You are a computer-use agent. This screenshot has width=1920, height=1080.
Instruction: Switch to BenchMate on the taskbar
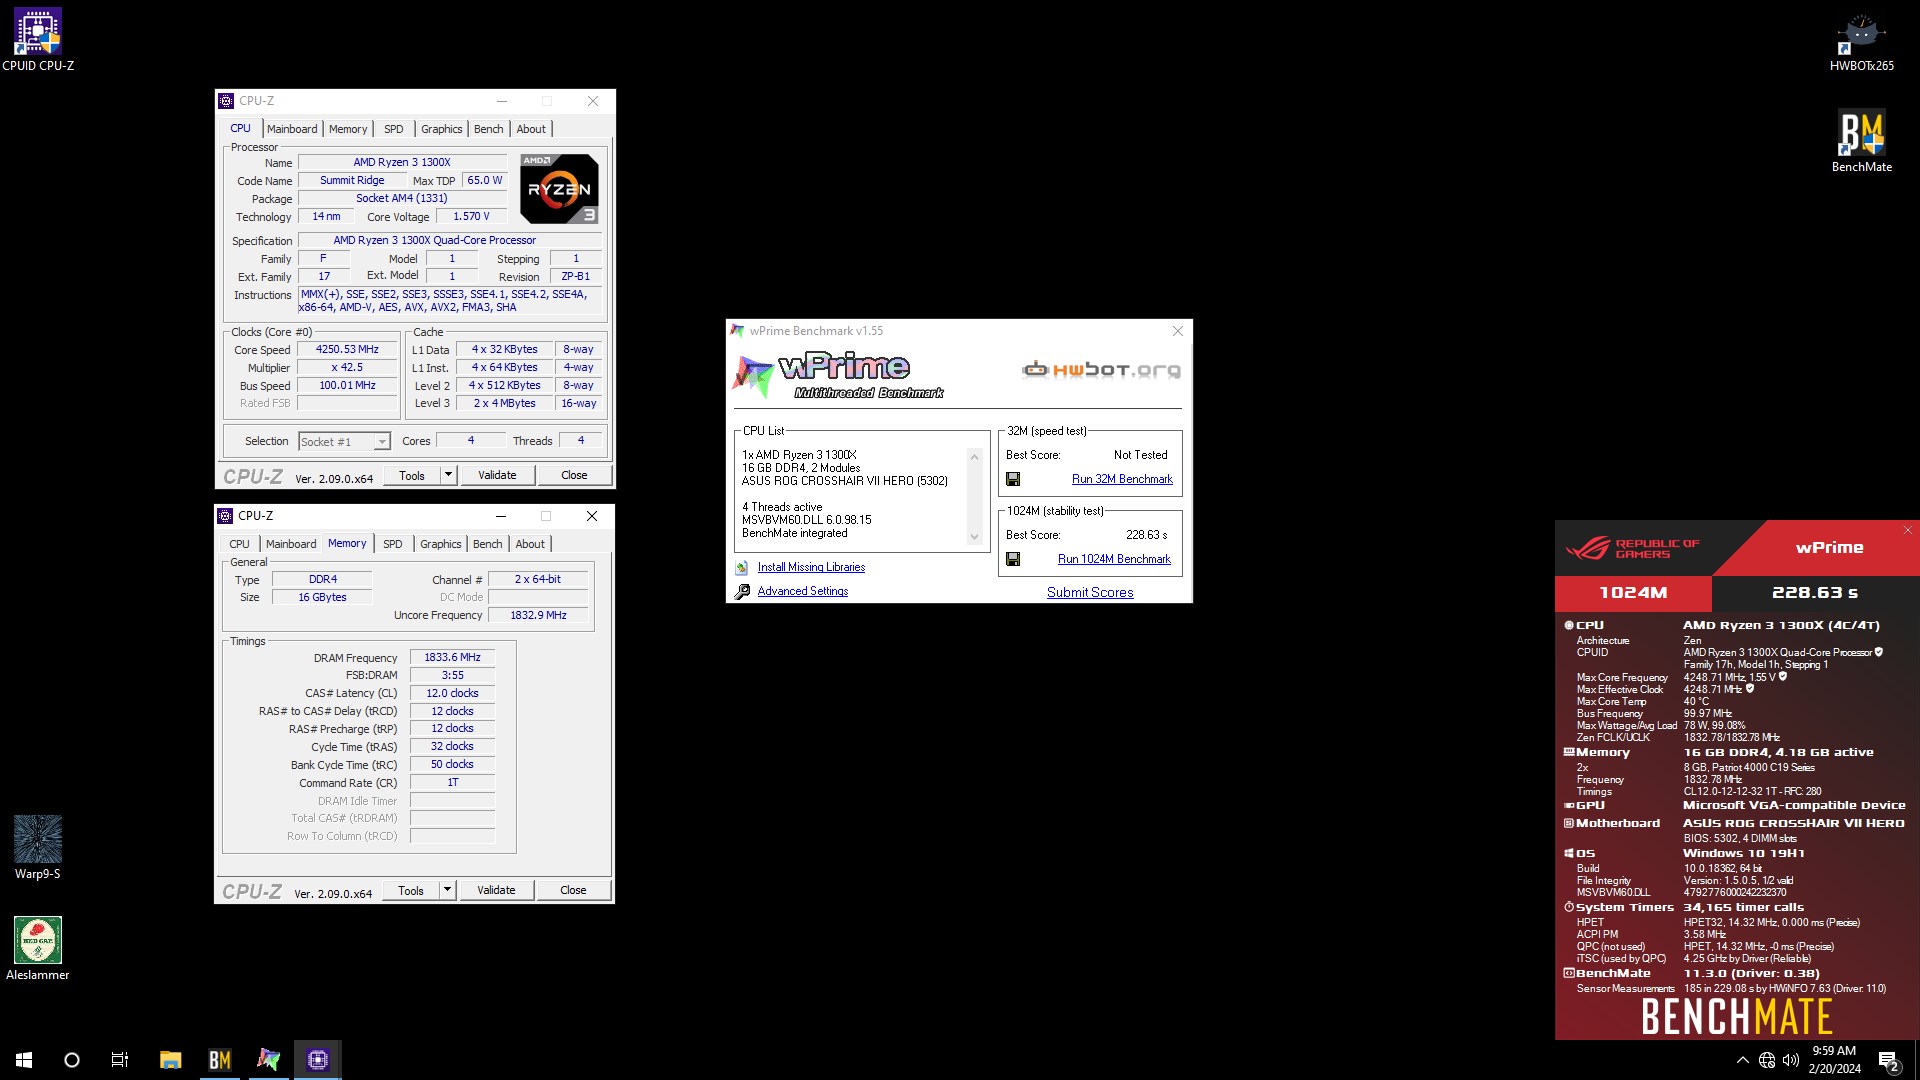(x=219, y=1060)
